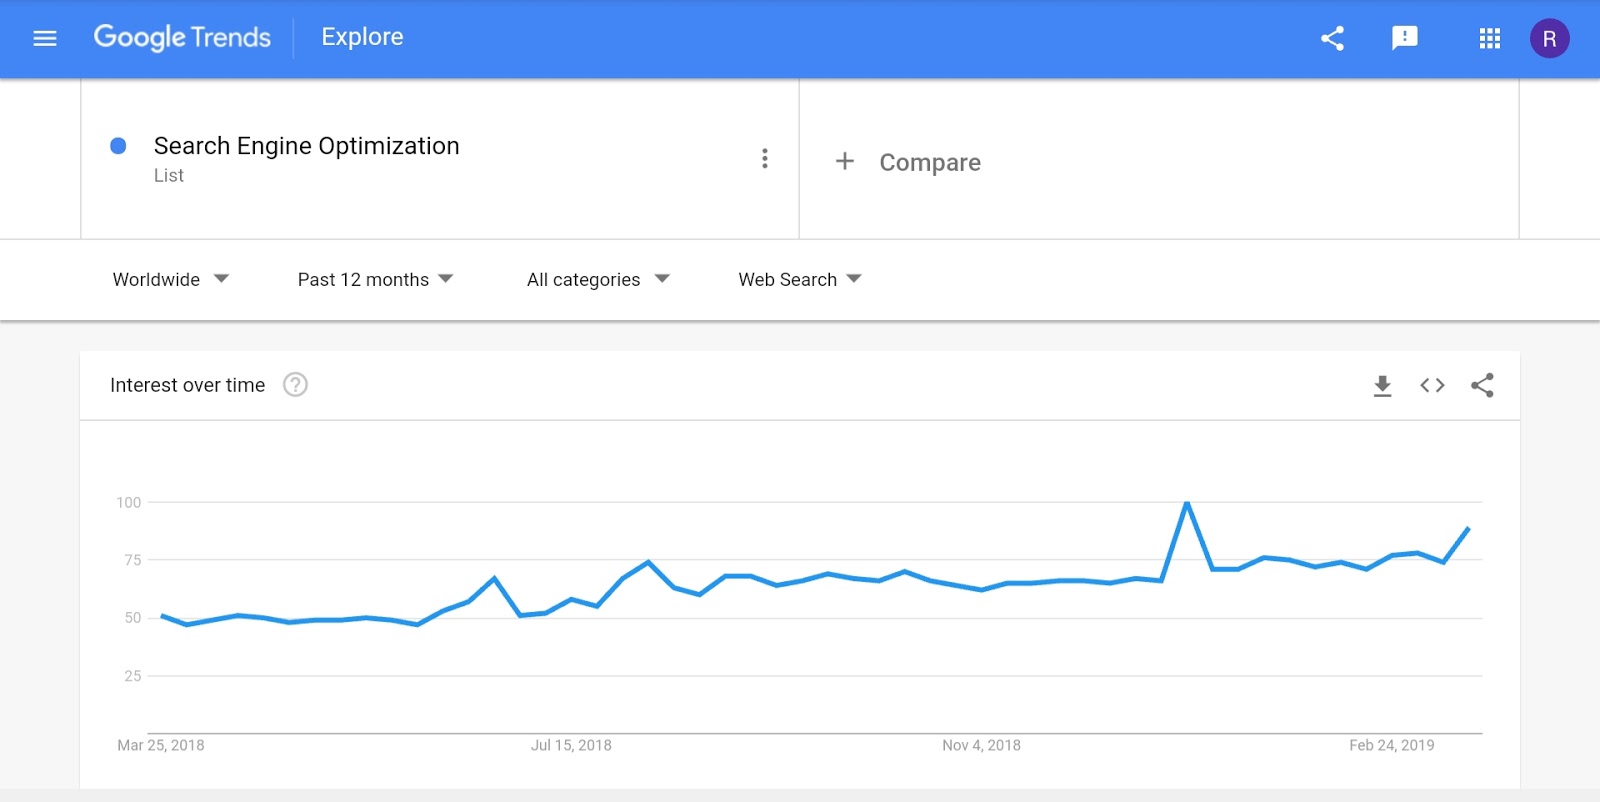Open the hamburger main menu
This screenshot has width=1600, height=802.
click(x=45, y=38)
